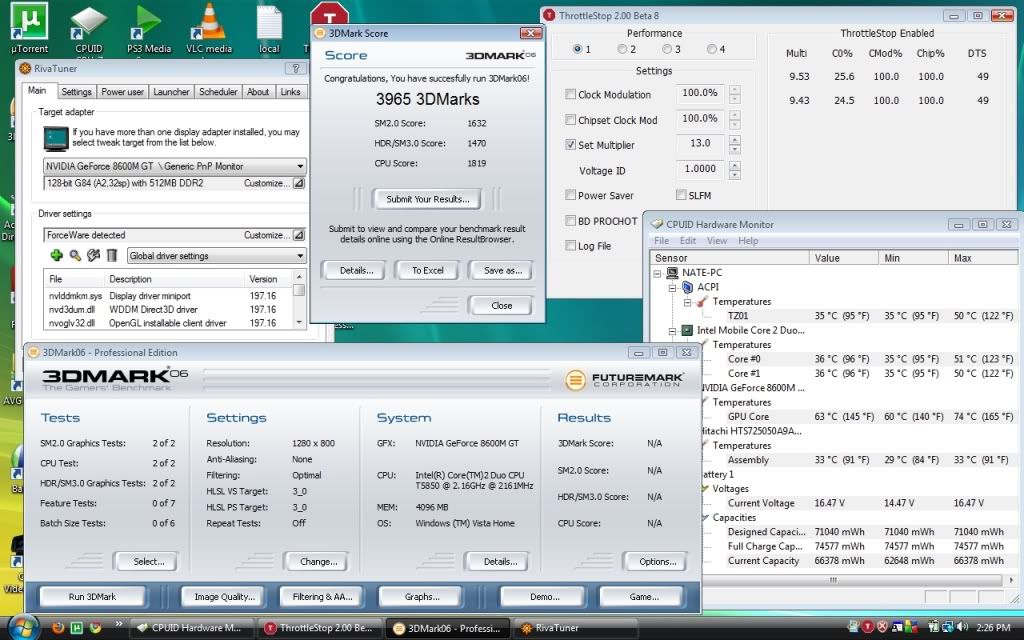Open the Global driver settings dropdown
Screen dimensions: 1024x640
tap(216, 255)
